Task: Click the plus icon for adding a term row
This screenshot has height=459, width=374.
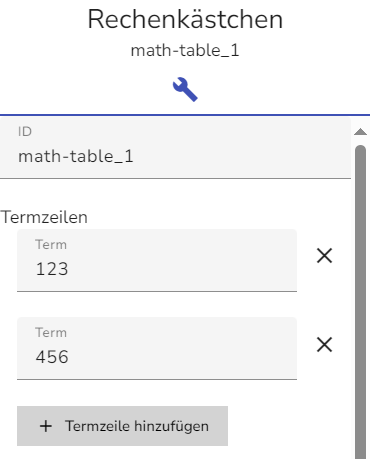Action: point(46,426)
